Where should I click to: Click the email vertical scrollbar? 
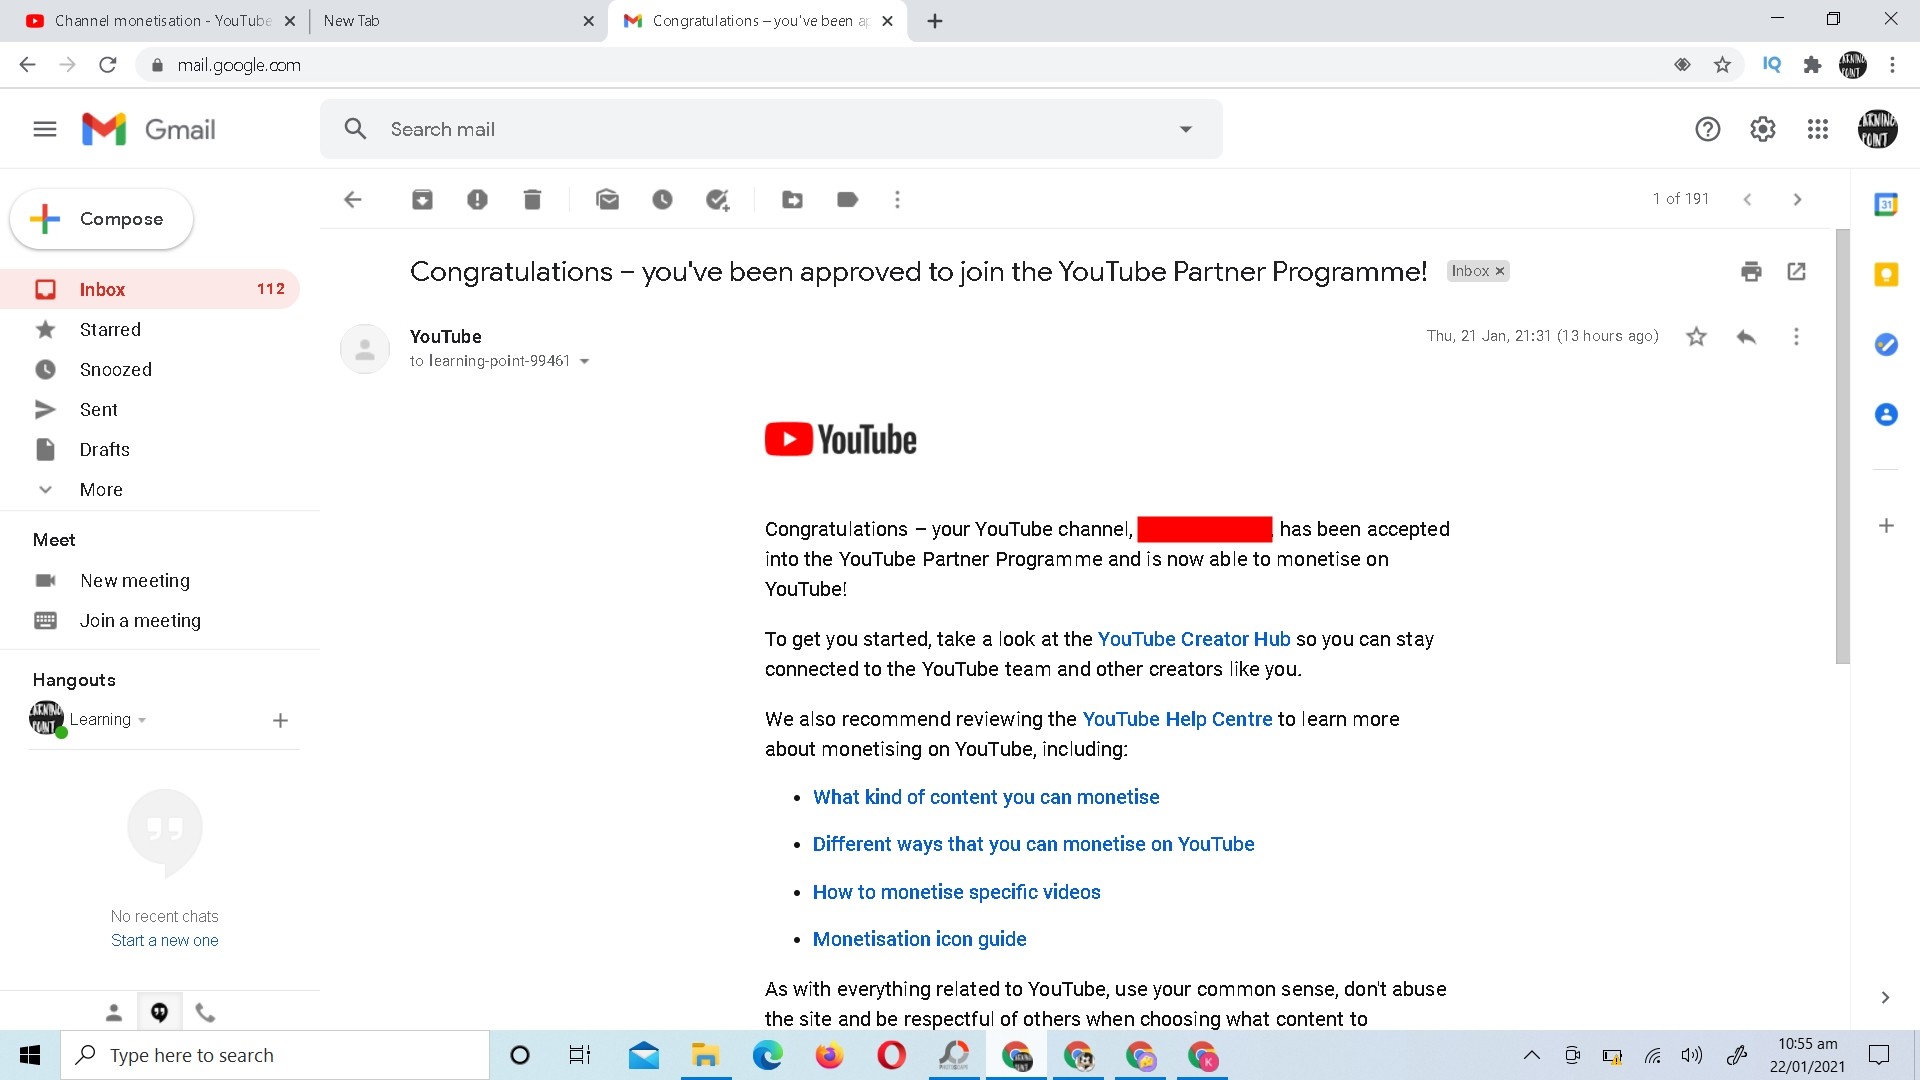tap(1842, 446)
